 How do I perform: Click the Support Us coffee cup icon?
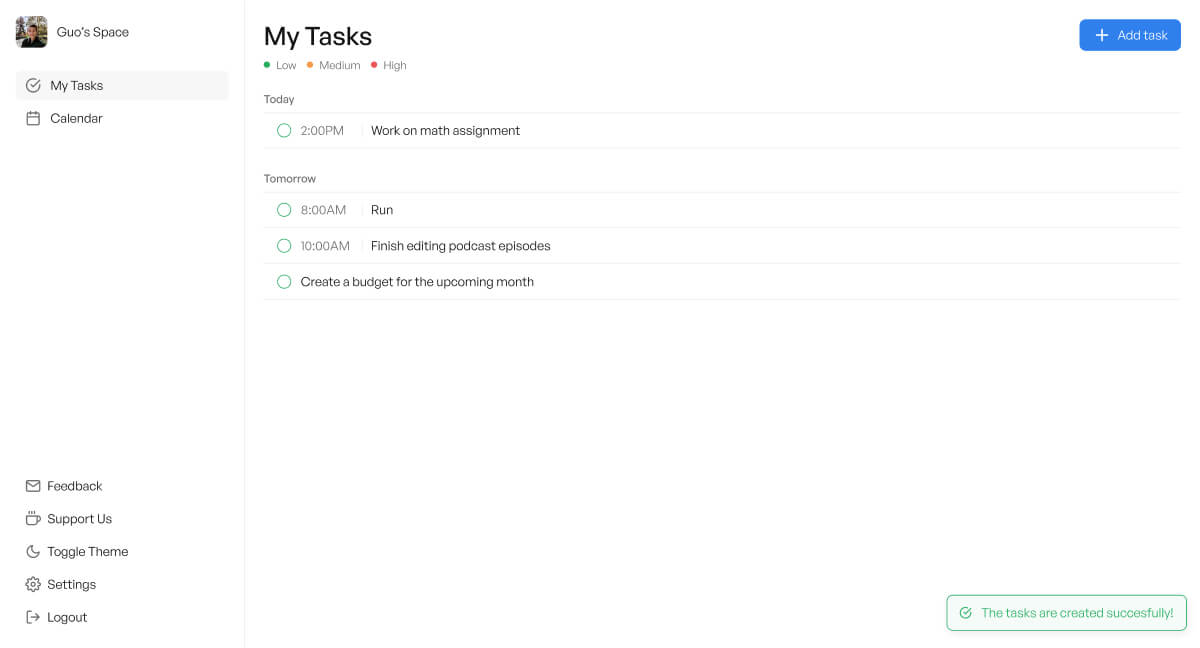click(33, 519)
